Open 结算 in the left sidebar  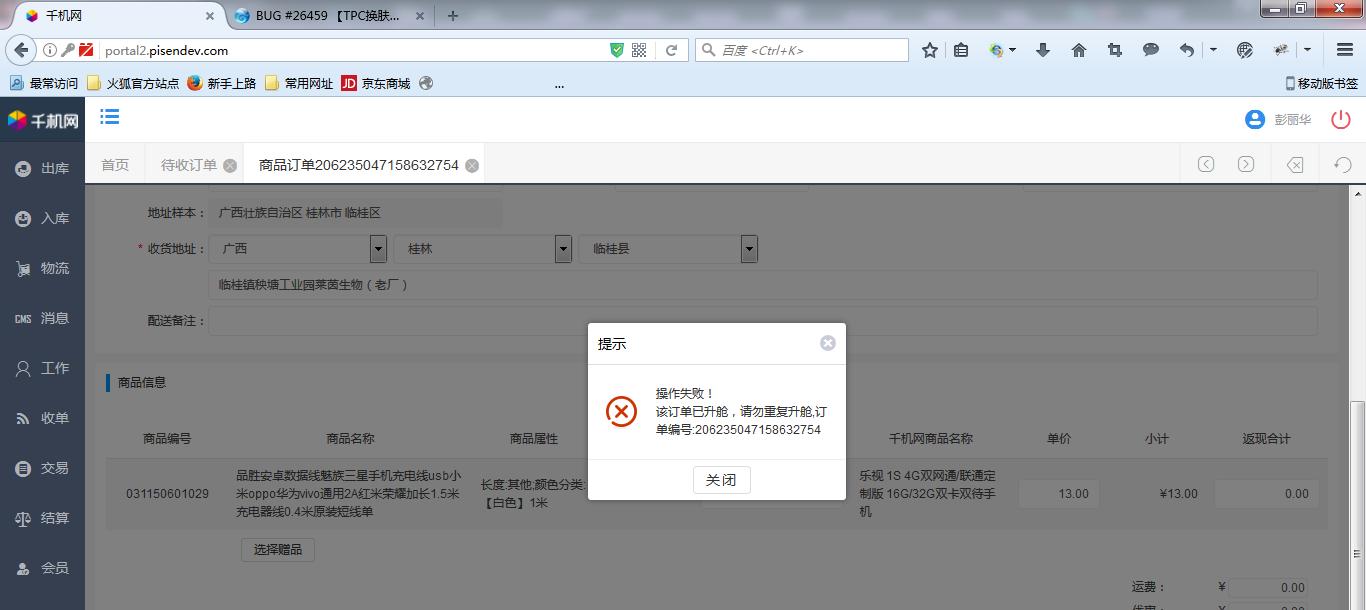pyautogui.click(x=43, y=519)
